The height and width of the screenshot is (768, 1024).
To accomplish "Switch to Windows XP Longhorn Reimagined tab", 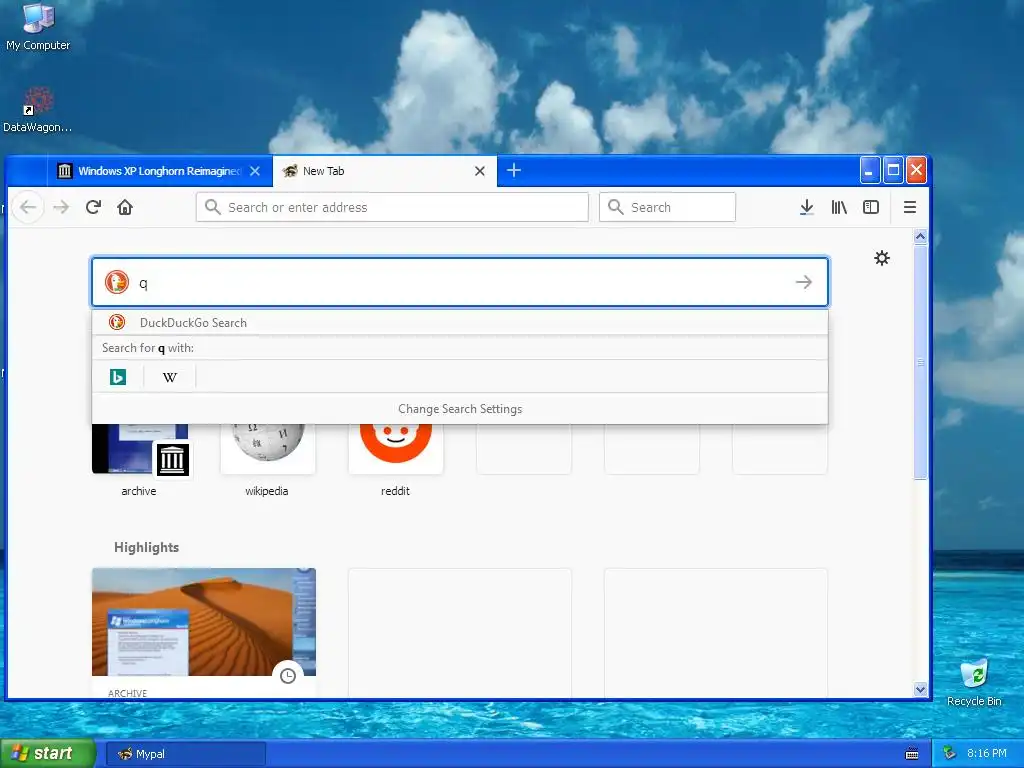I will coord(159,171).
